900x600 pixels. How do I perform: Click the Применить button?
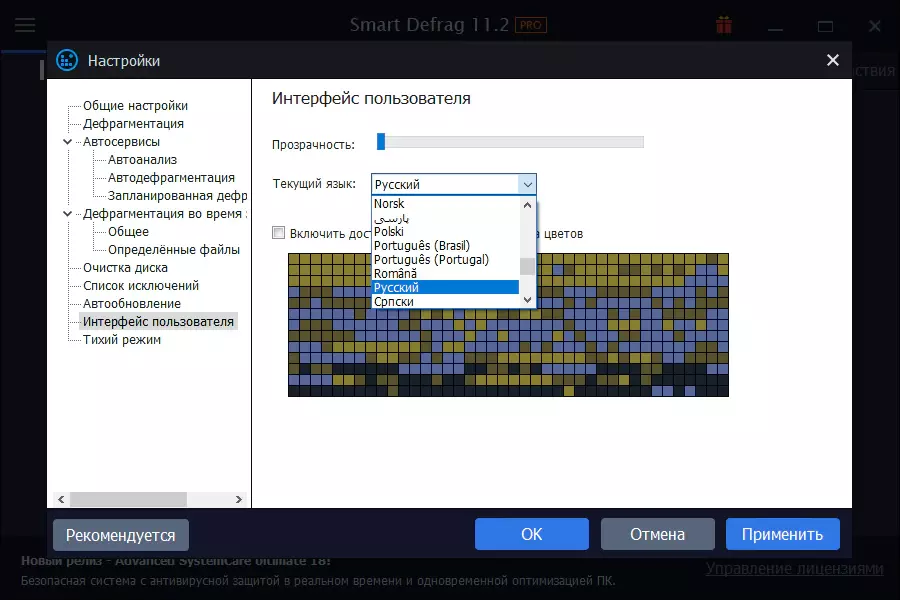click(x=782, y=534)
